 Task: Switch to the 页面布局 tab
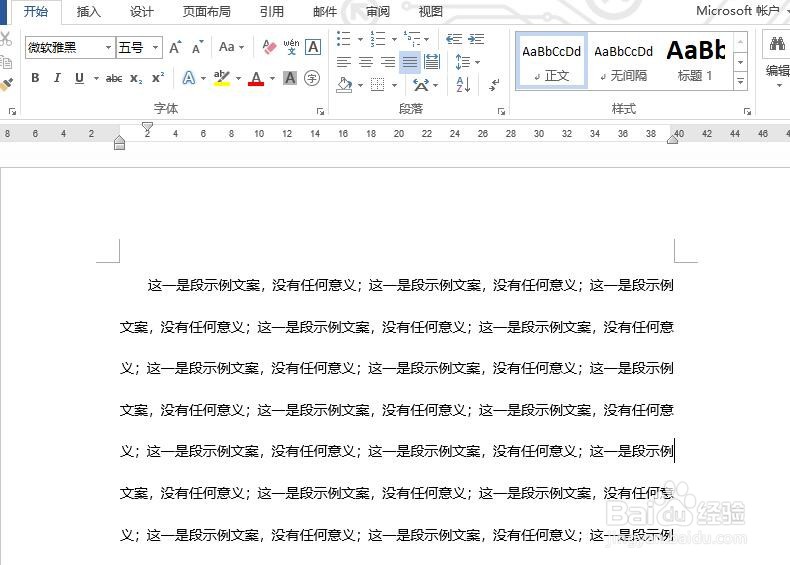[207, 11]
